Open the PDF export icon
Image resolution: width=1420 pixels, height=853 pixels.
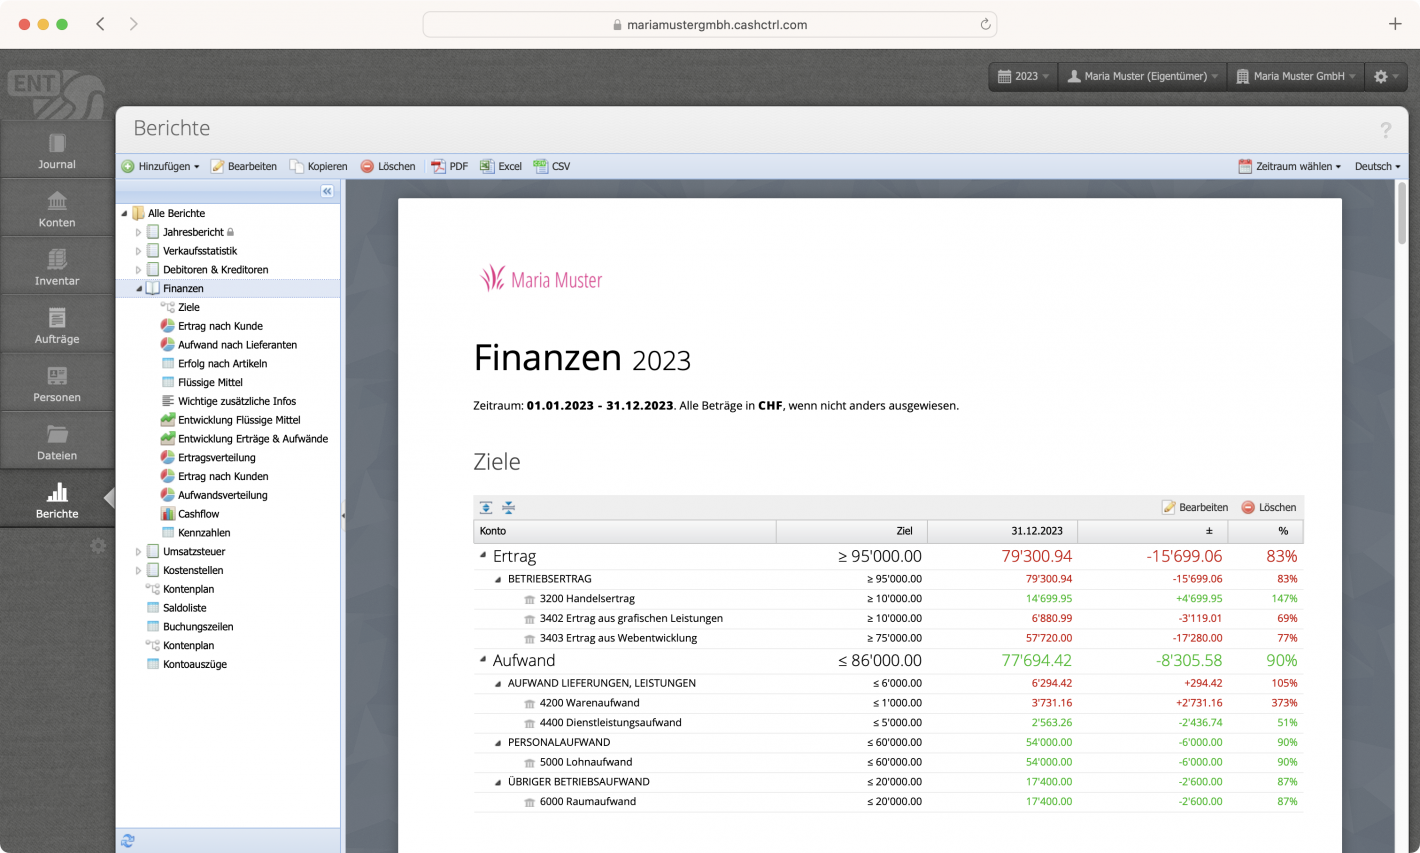tap(448, 166)
